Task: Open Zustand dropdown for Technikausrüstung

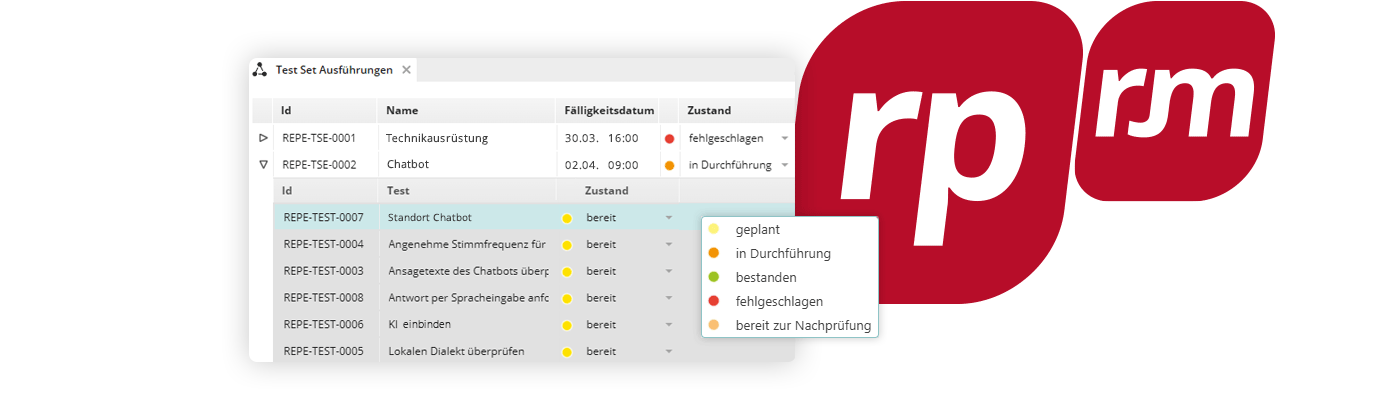Action: coord(785,138)
